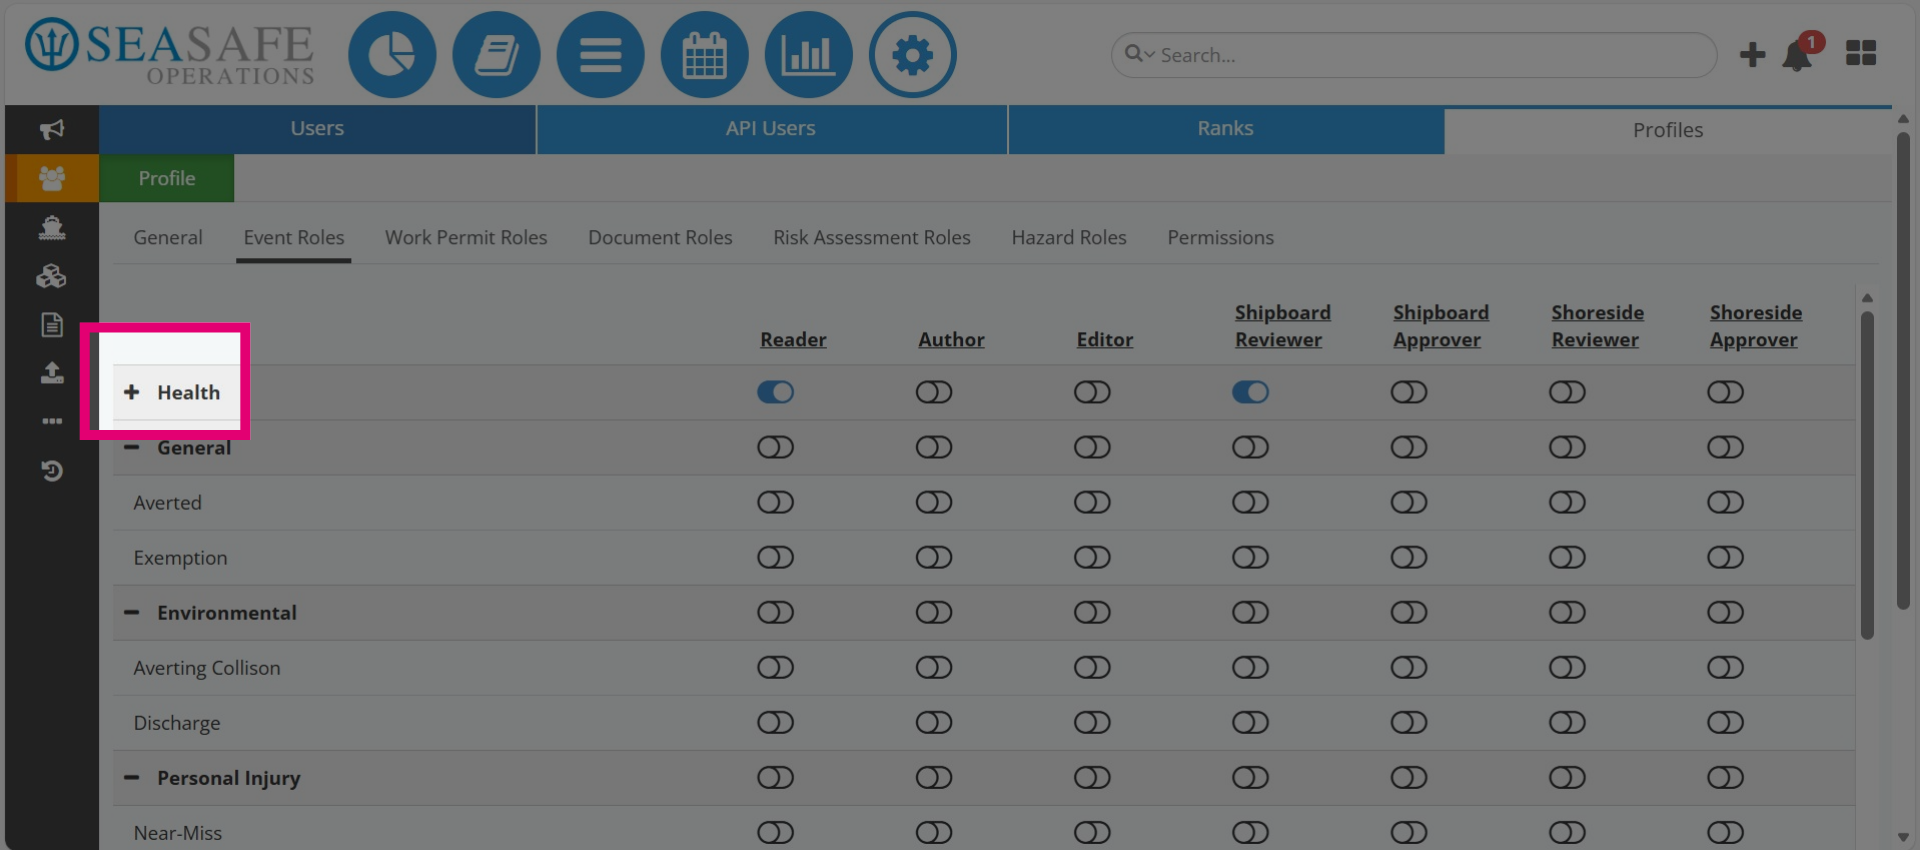Click Shoreside Approver column header
This screenshot has width=1920, height=850.
point(1756,326)
